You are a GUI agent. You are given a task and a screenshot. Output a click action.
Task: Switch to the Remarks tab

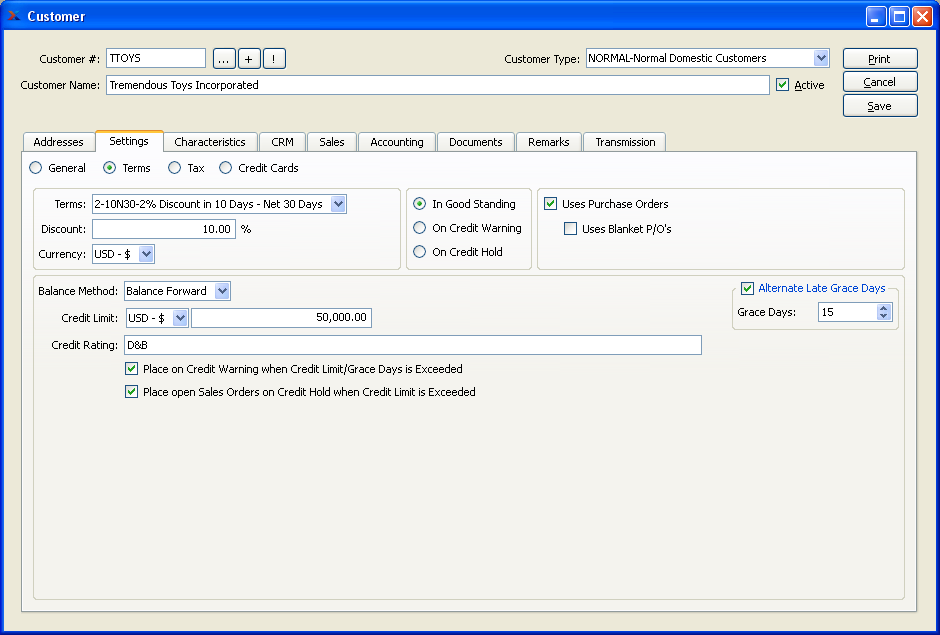click(x=549, y=142)
